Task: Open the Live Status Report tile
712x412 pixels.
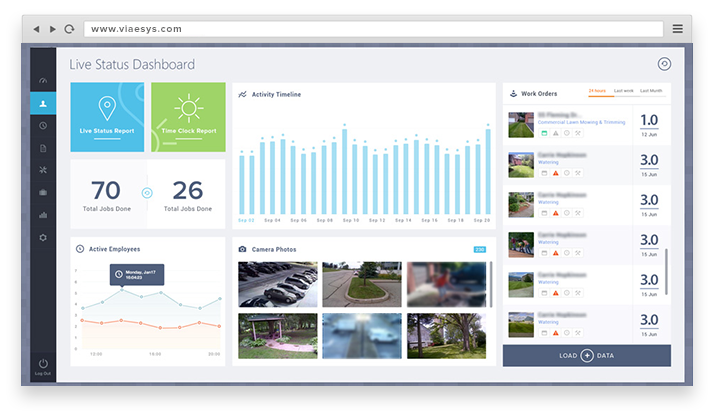Action: [x=107, y=118]
